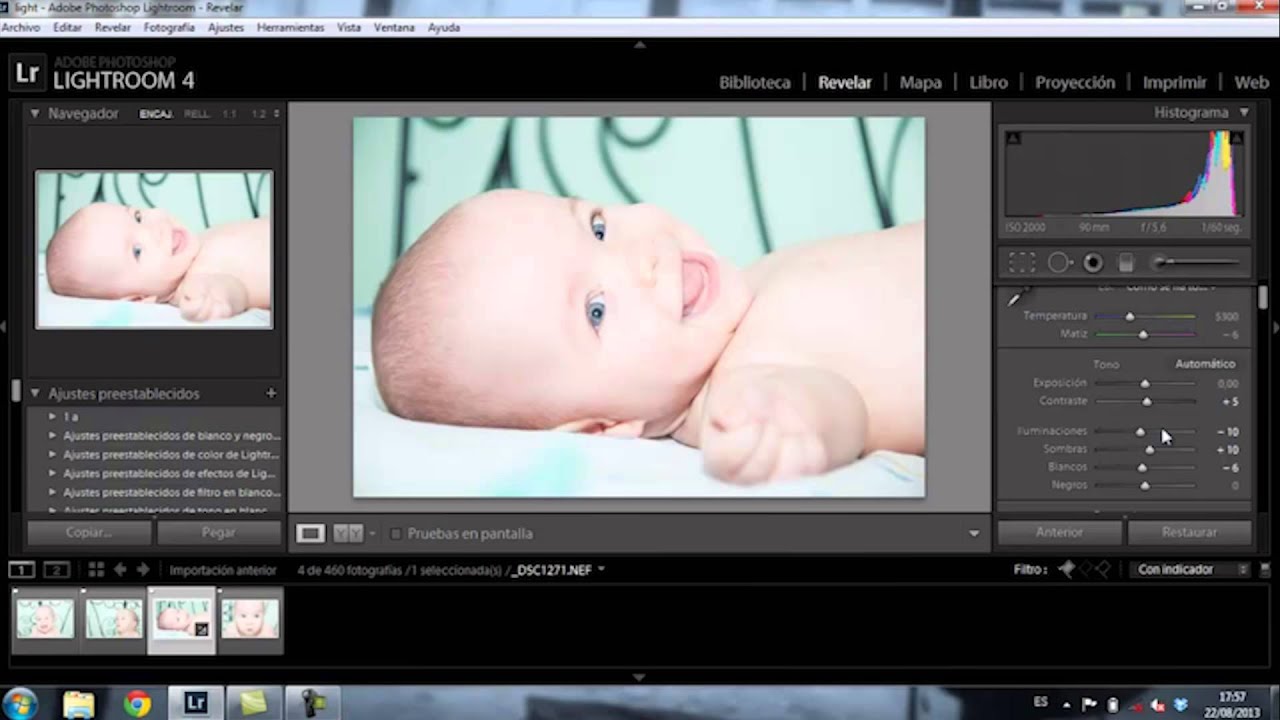Expand Ajustes preestablecidos de filtro folder
Screen dimensions: 1280x720
[x=52, y=493]
